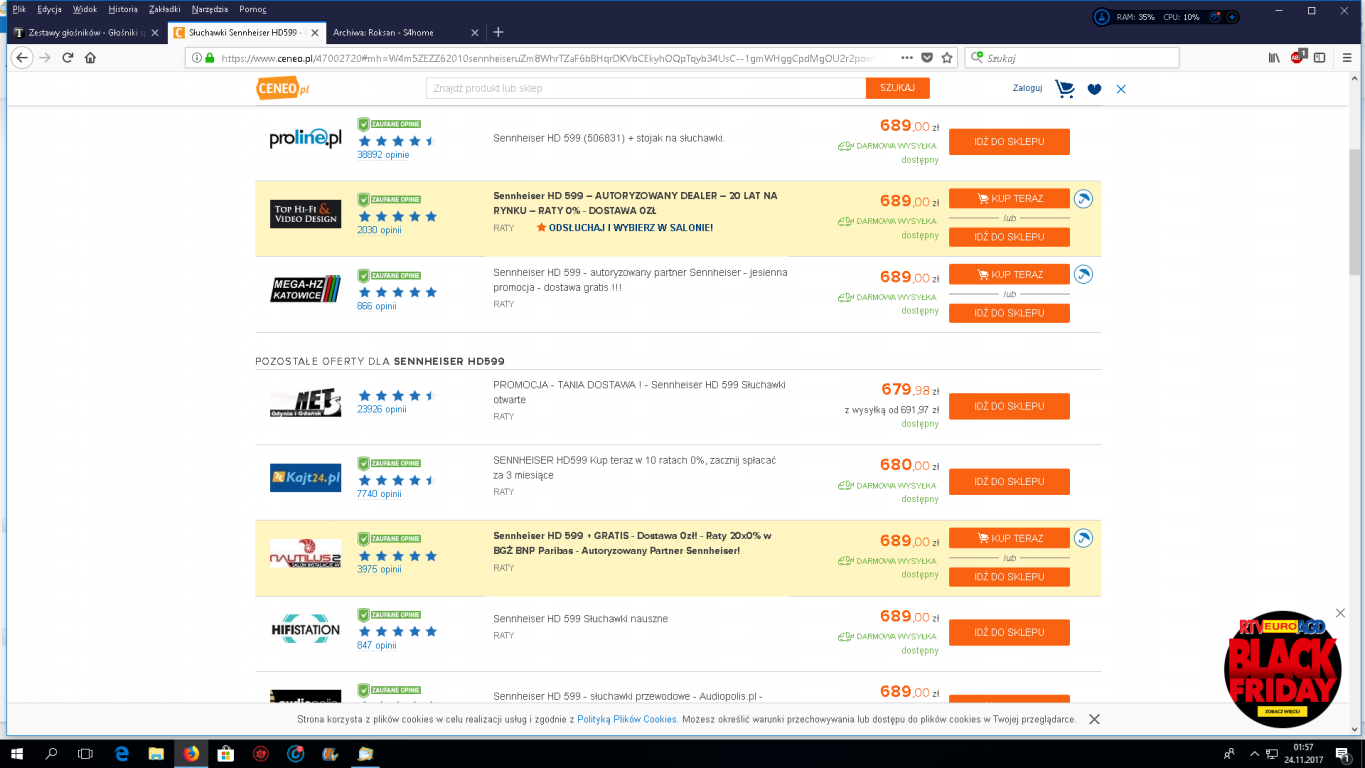Open the Polityką Plików Cookies link

click(x=627, y=719)
